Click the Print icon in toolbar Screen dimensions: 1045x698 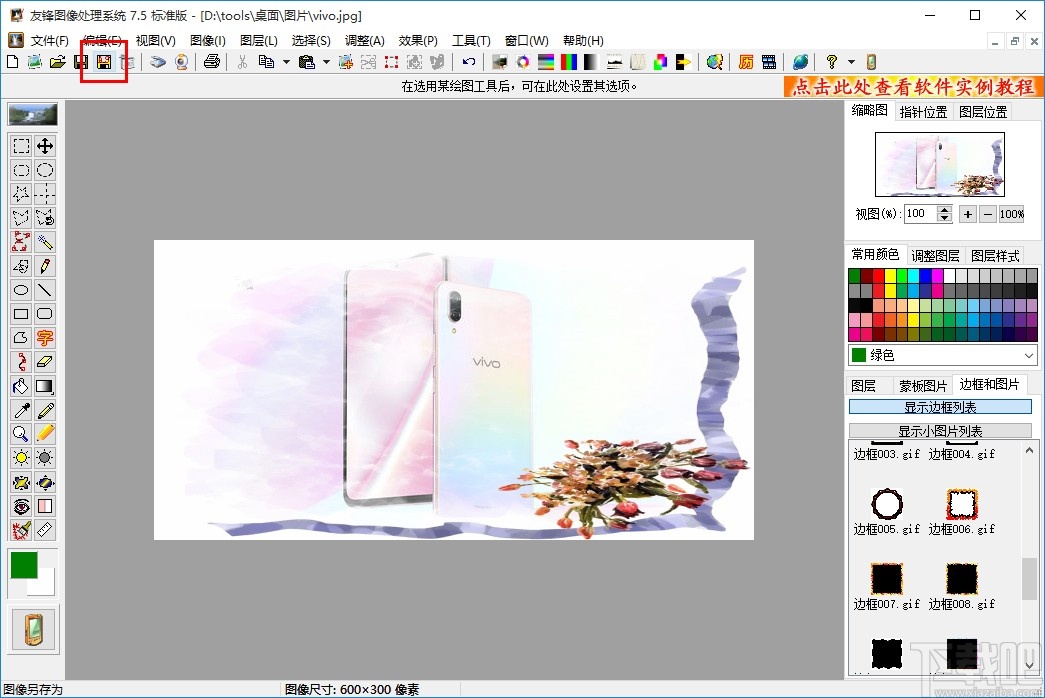click(x=211, y=62)
